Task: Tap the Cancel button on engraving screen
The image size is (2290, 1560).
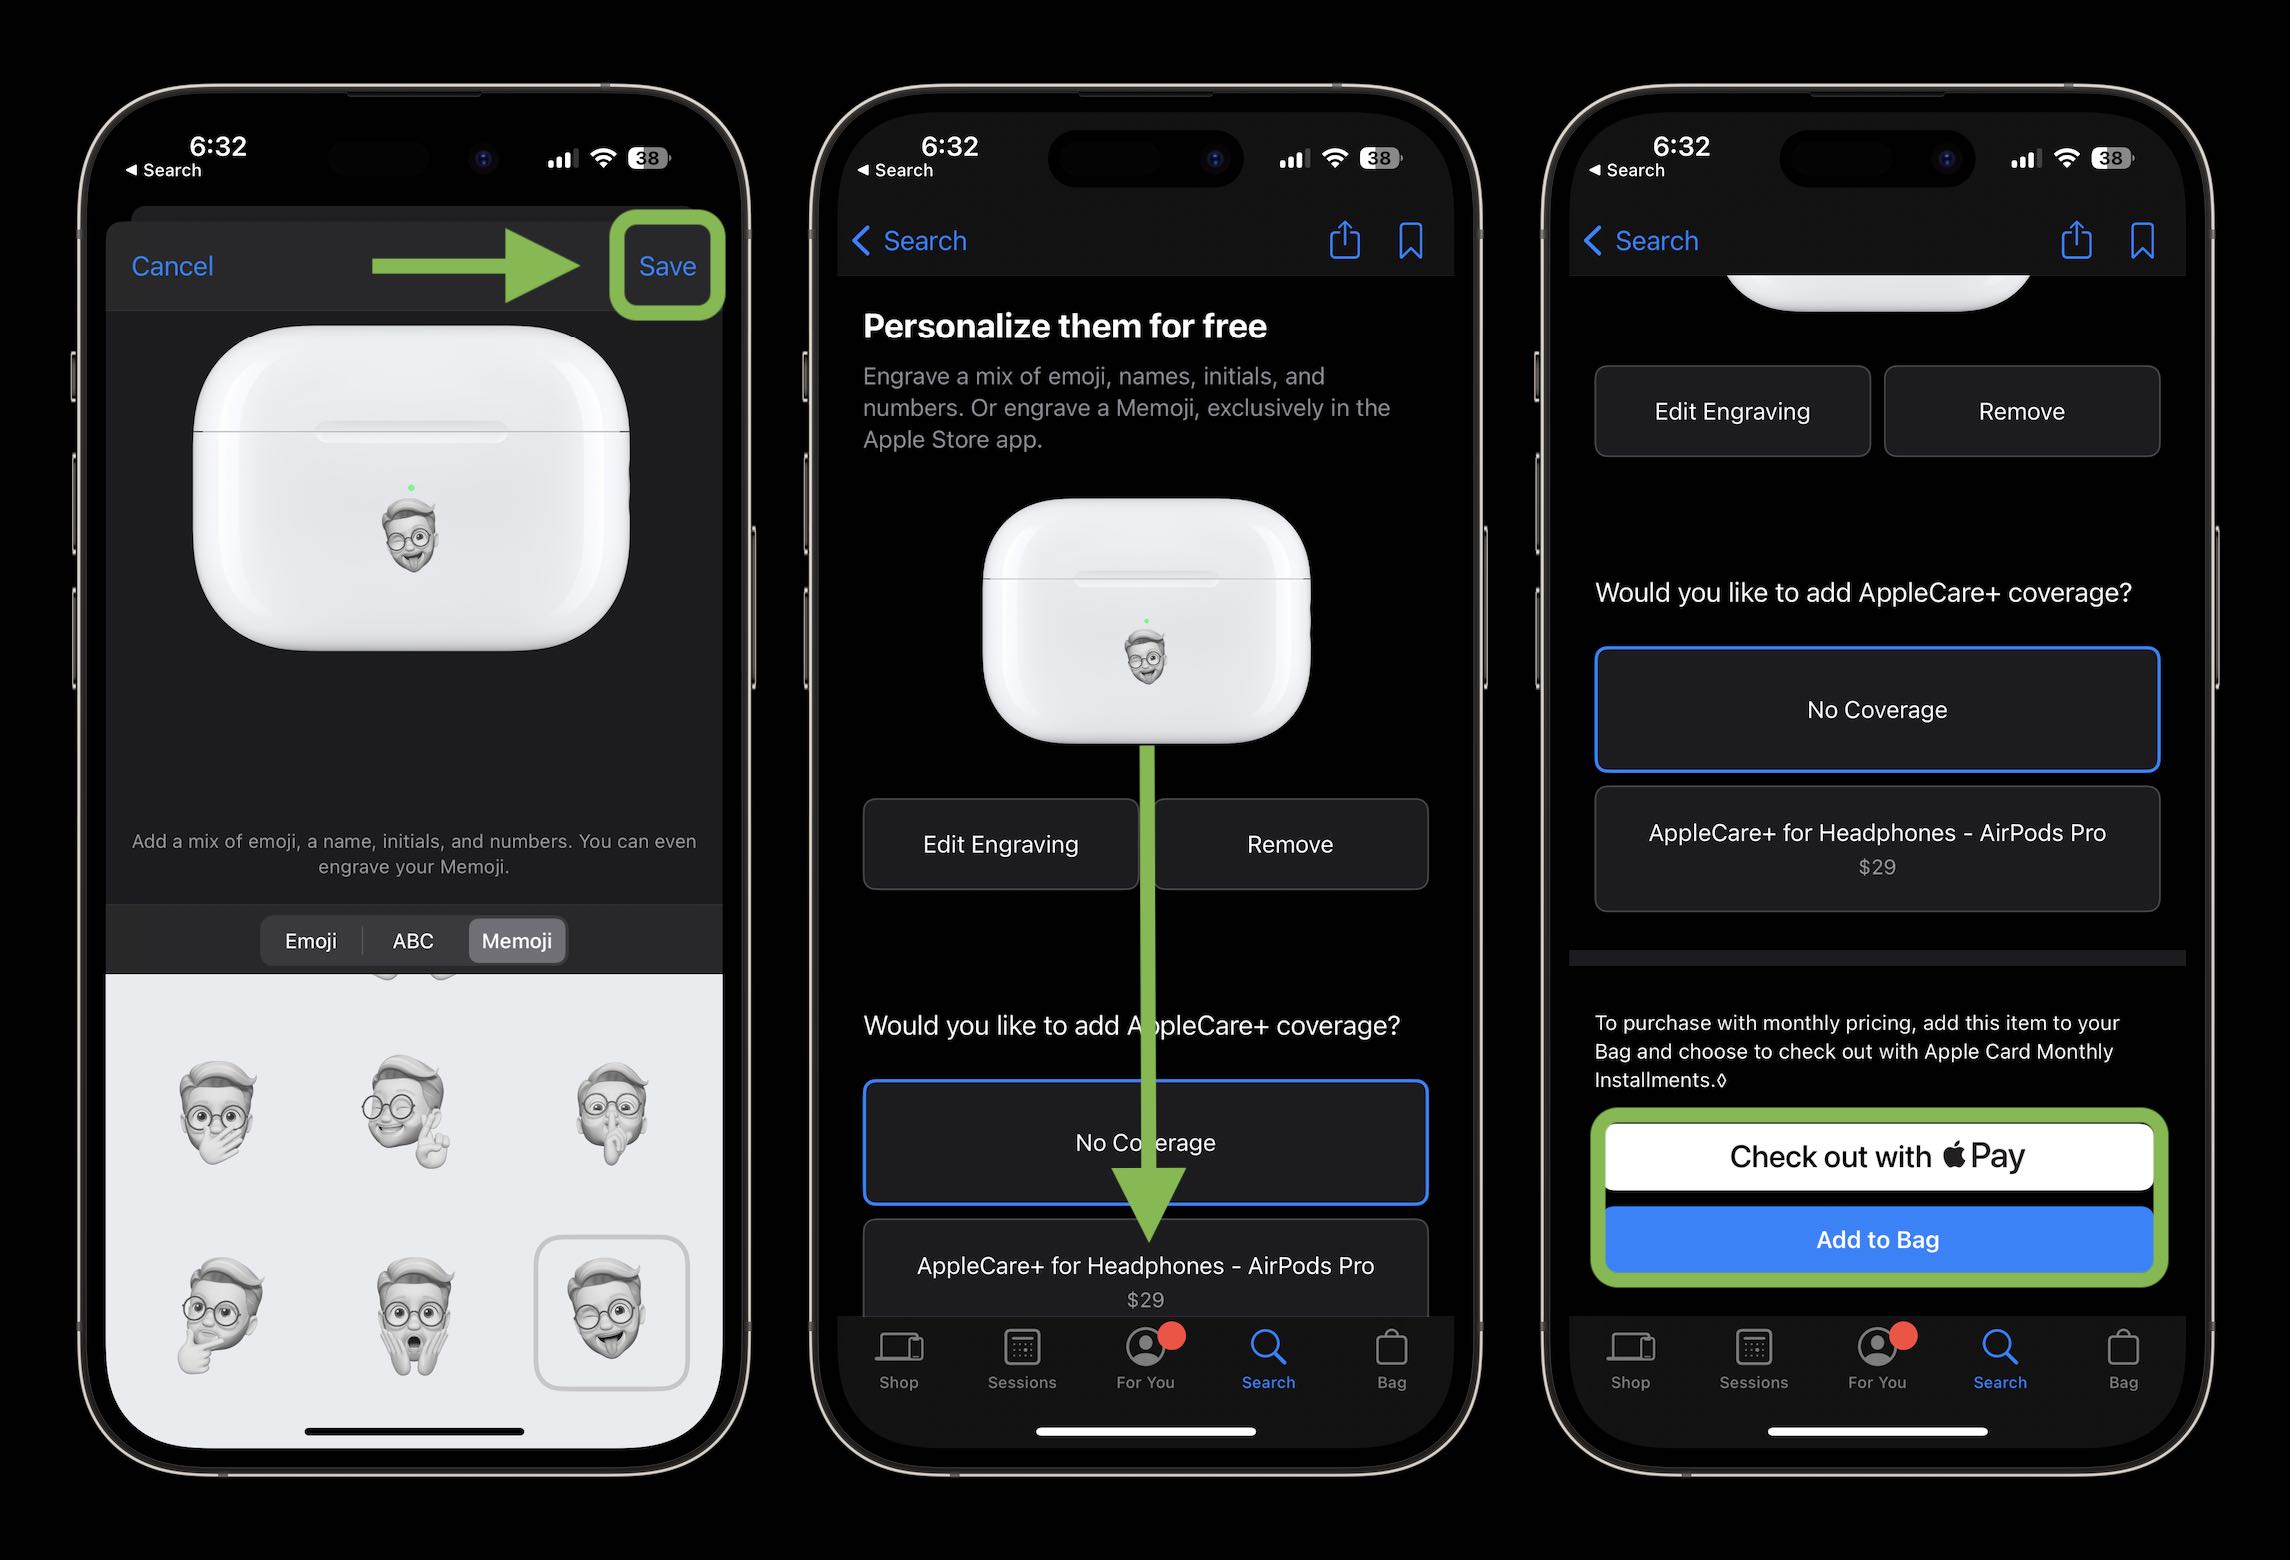Action: [172, 266]
